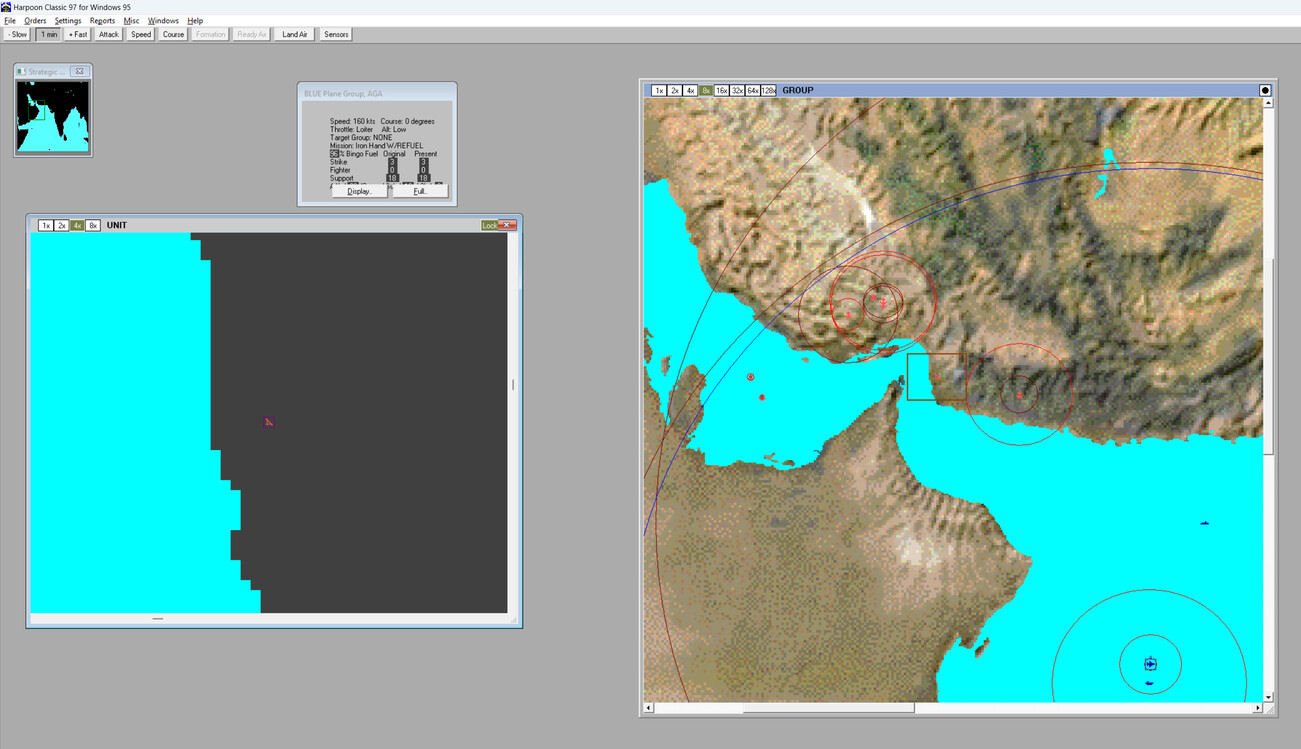Screen dimensions: 1301x749
Task: Click the Strategic window title icon
Action: pyautogui.click(x=21, y=72)
